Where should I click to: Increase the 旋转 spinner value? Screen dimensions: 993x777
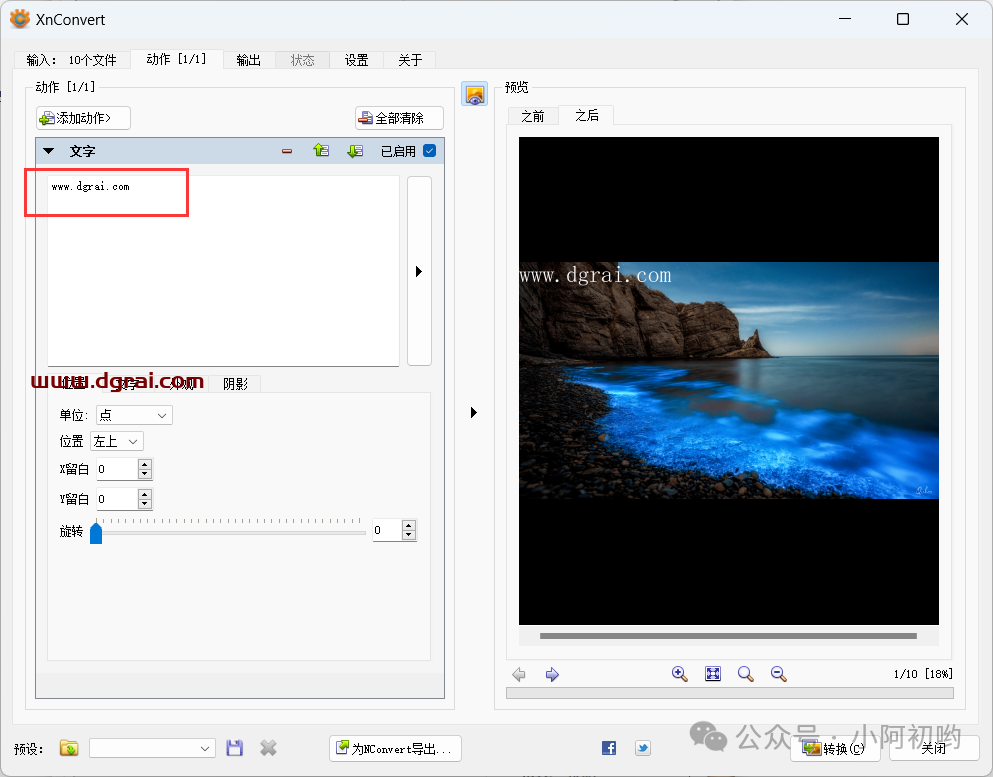pyautogui.click(x=409, y=525)
